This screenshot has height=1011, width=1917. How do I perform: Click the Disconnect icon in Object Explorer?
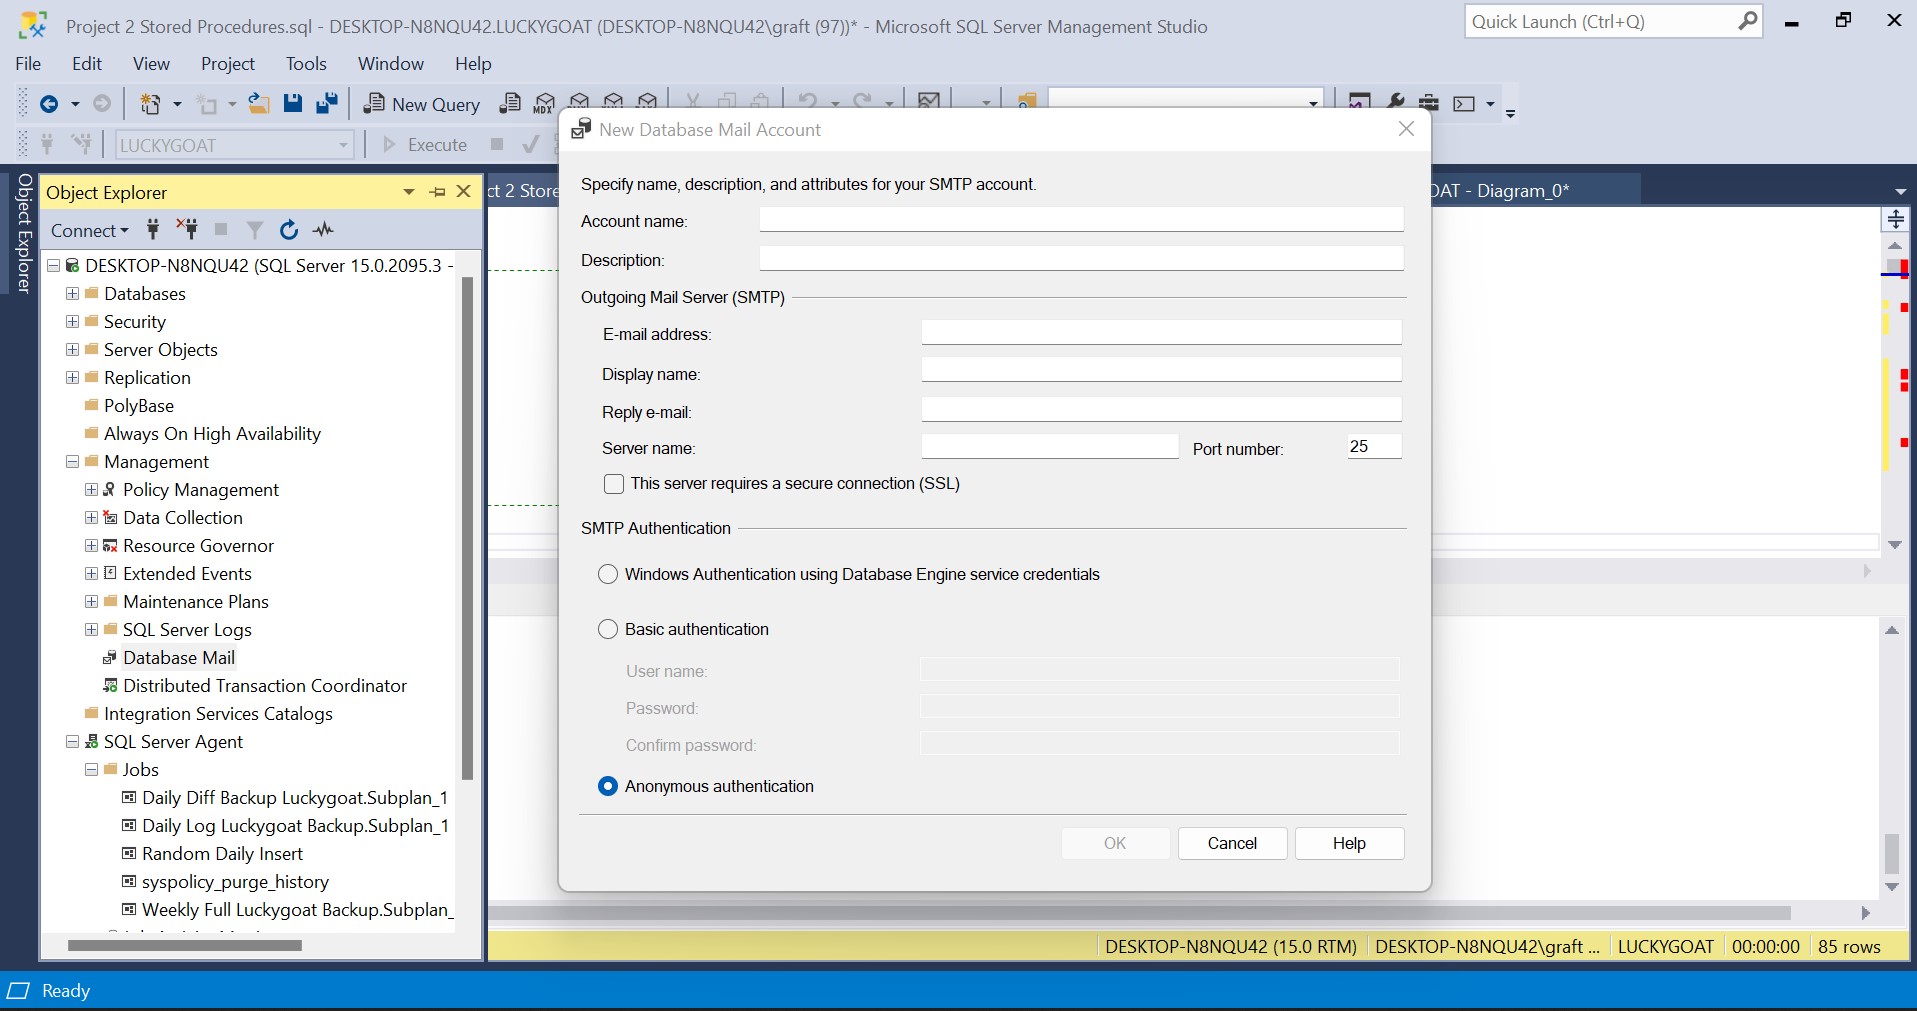point(187,230)
